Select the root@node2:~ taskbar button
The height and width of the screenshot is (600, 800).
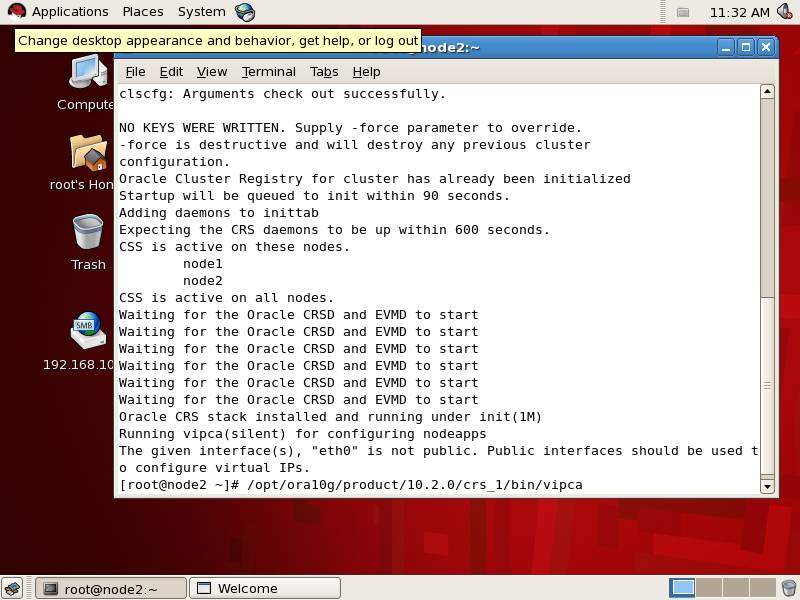[111, 588]
